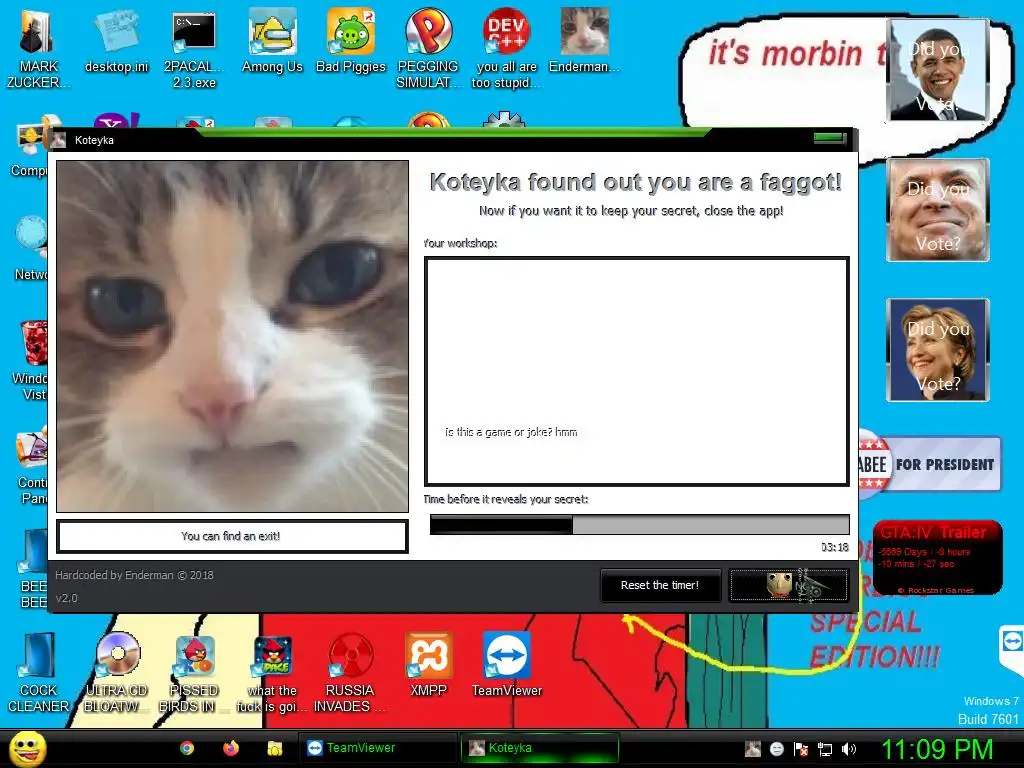Open Firefox from the taskbar
The width and height of the screenshot is (1024, 768).
[x=231, y=748]
